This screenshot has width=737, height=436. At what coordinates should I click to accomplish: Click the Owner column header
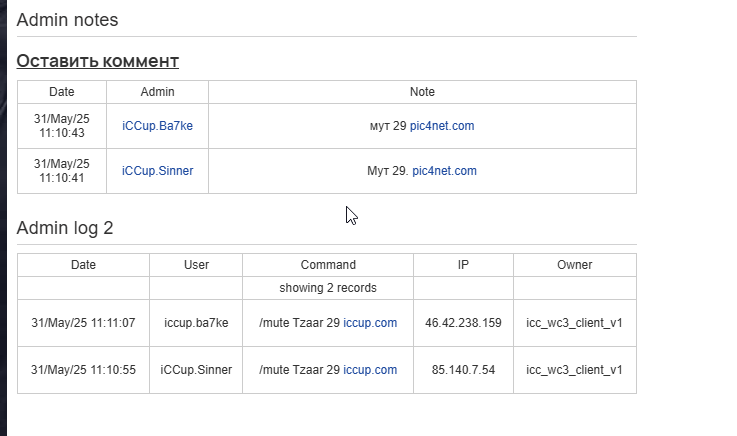click(x=574, y=265)
